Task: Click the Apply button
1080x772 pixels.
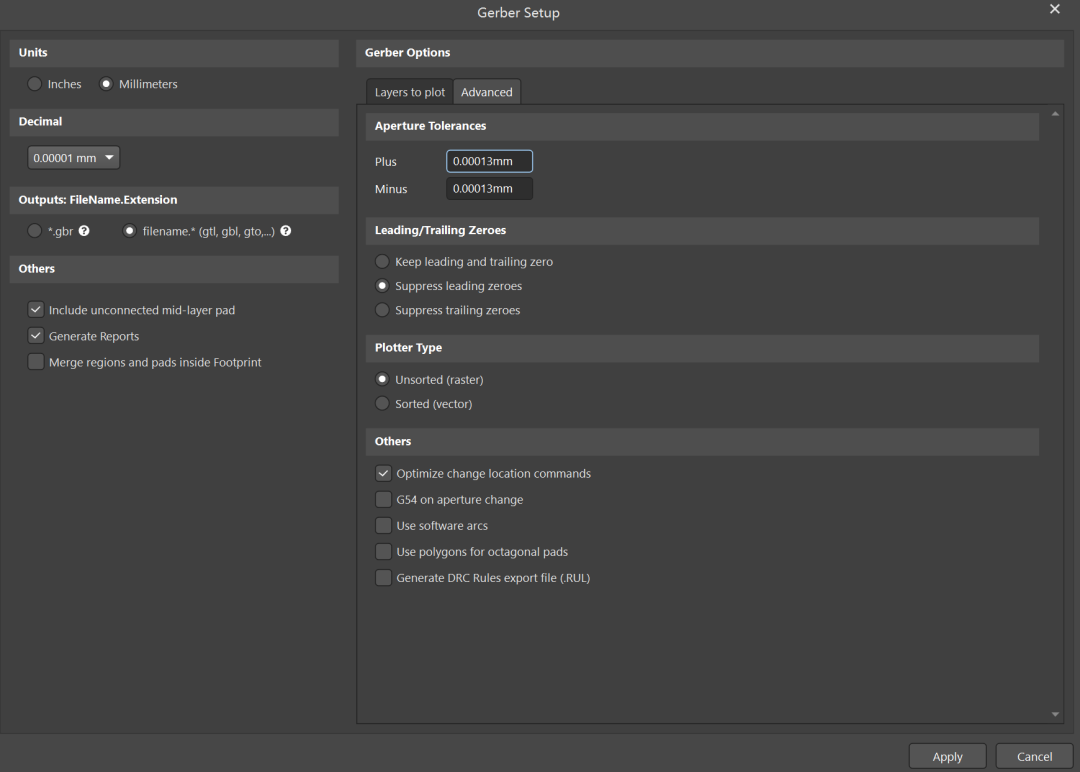Action: (947, 756)
